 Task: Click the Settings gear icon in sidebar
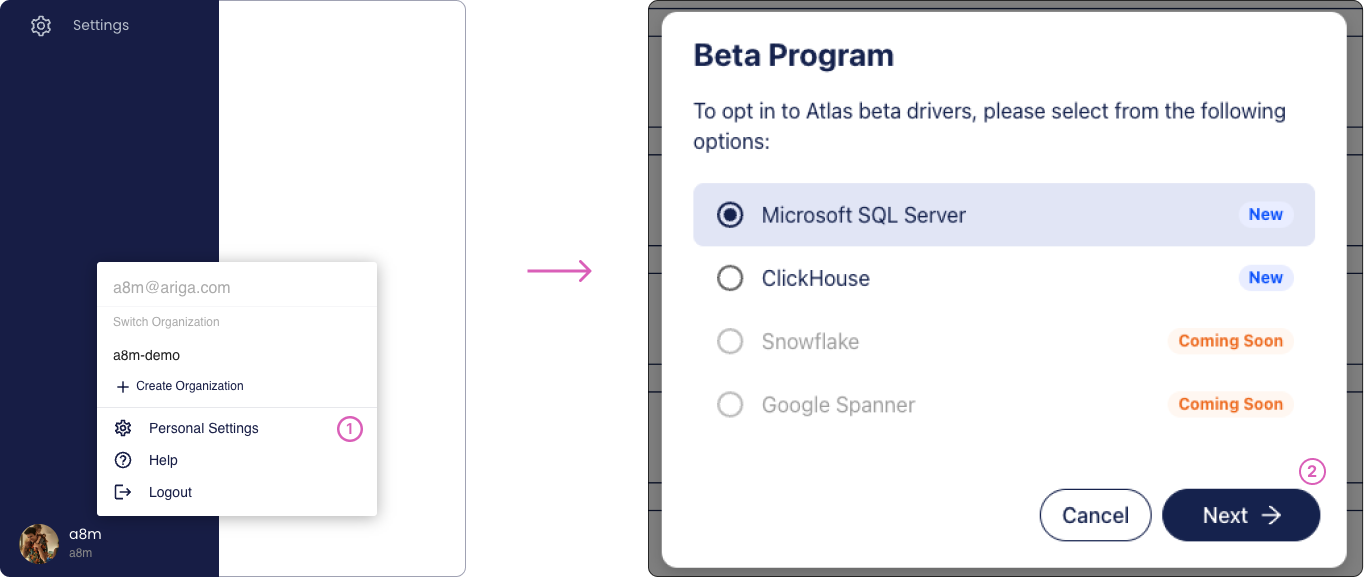pyautogui.click(x=41, y=26)
